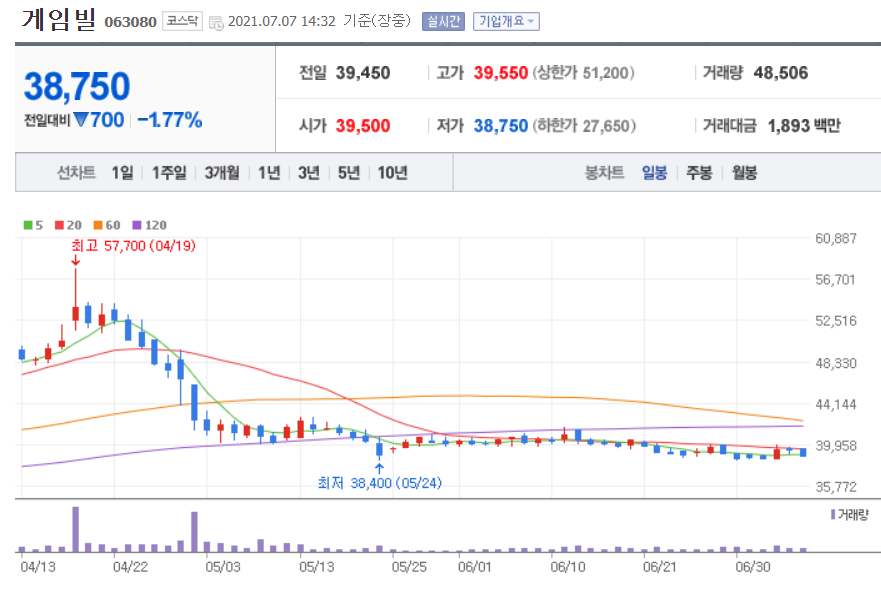
Task: Click the 05/13 date axis label
Action: [x=316, y=567]
